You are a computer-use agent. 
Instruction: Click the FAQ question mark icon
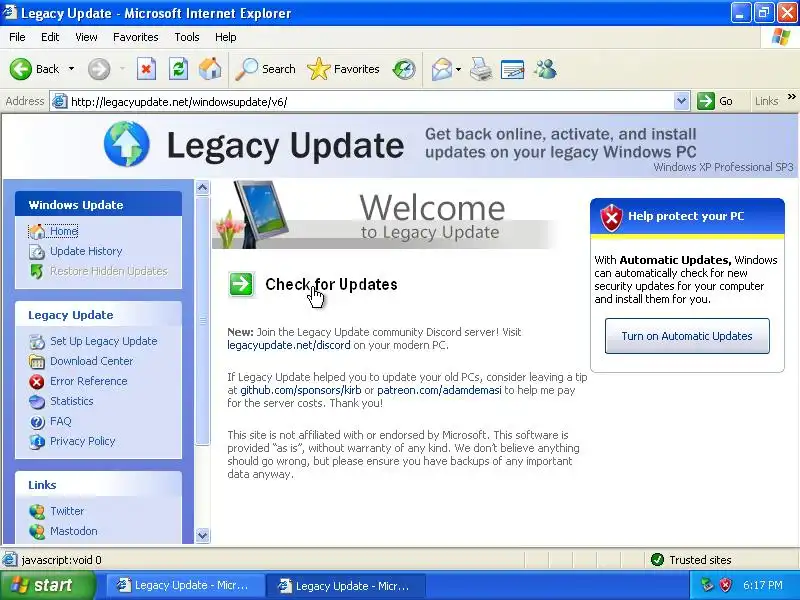(x=37, y=421)
